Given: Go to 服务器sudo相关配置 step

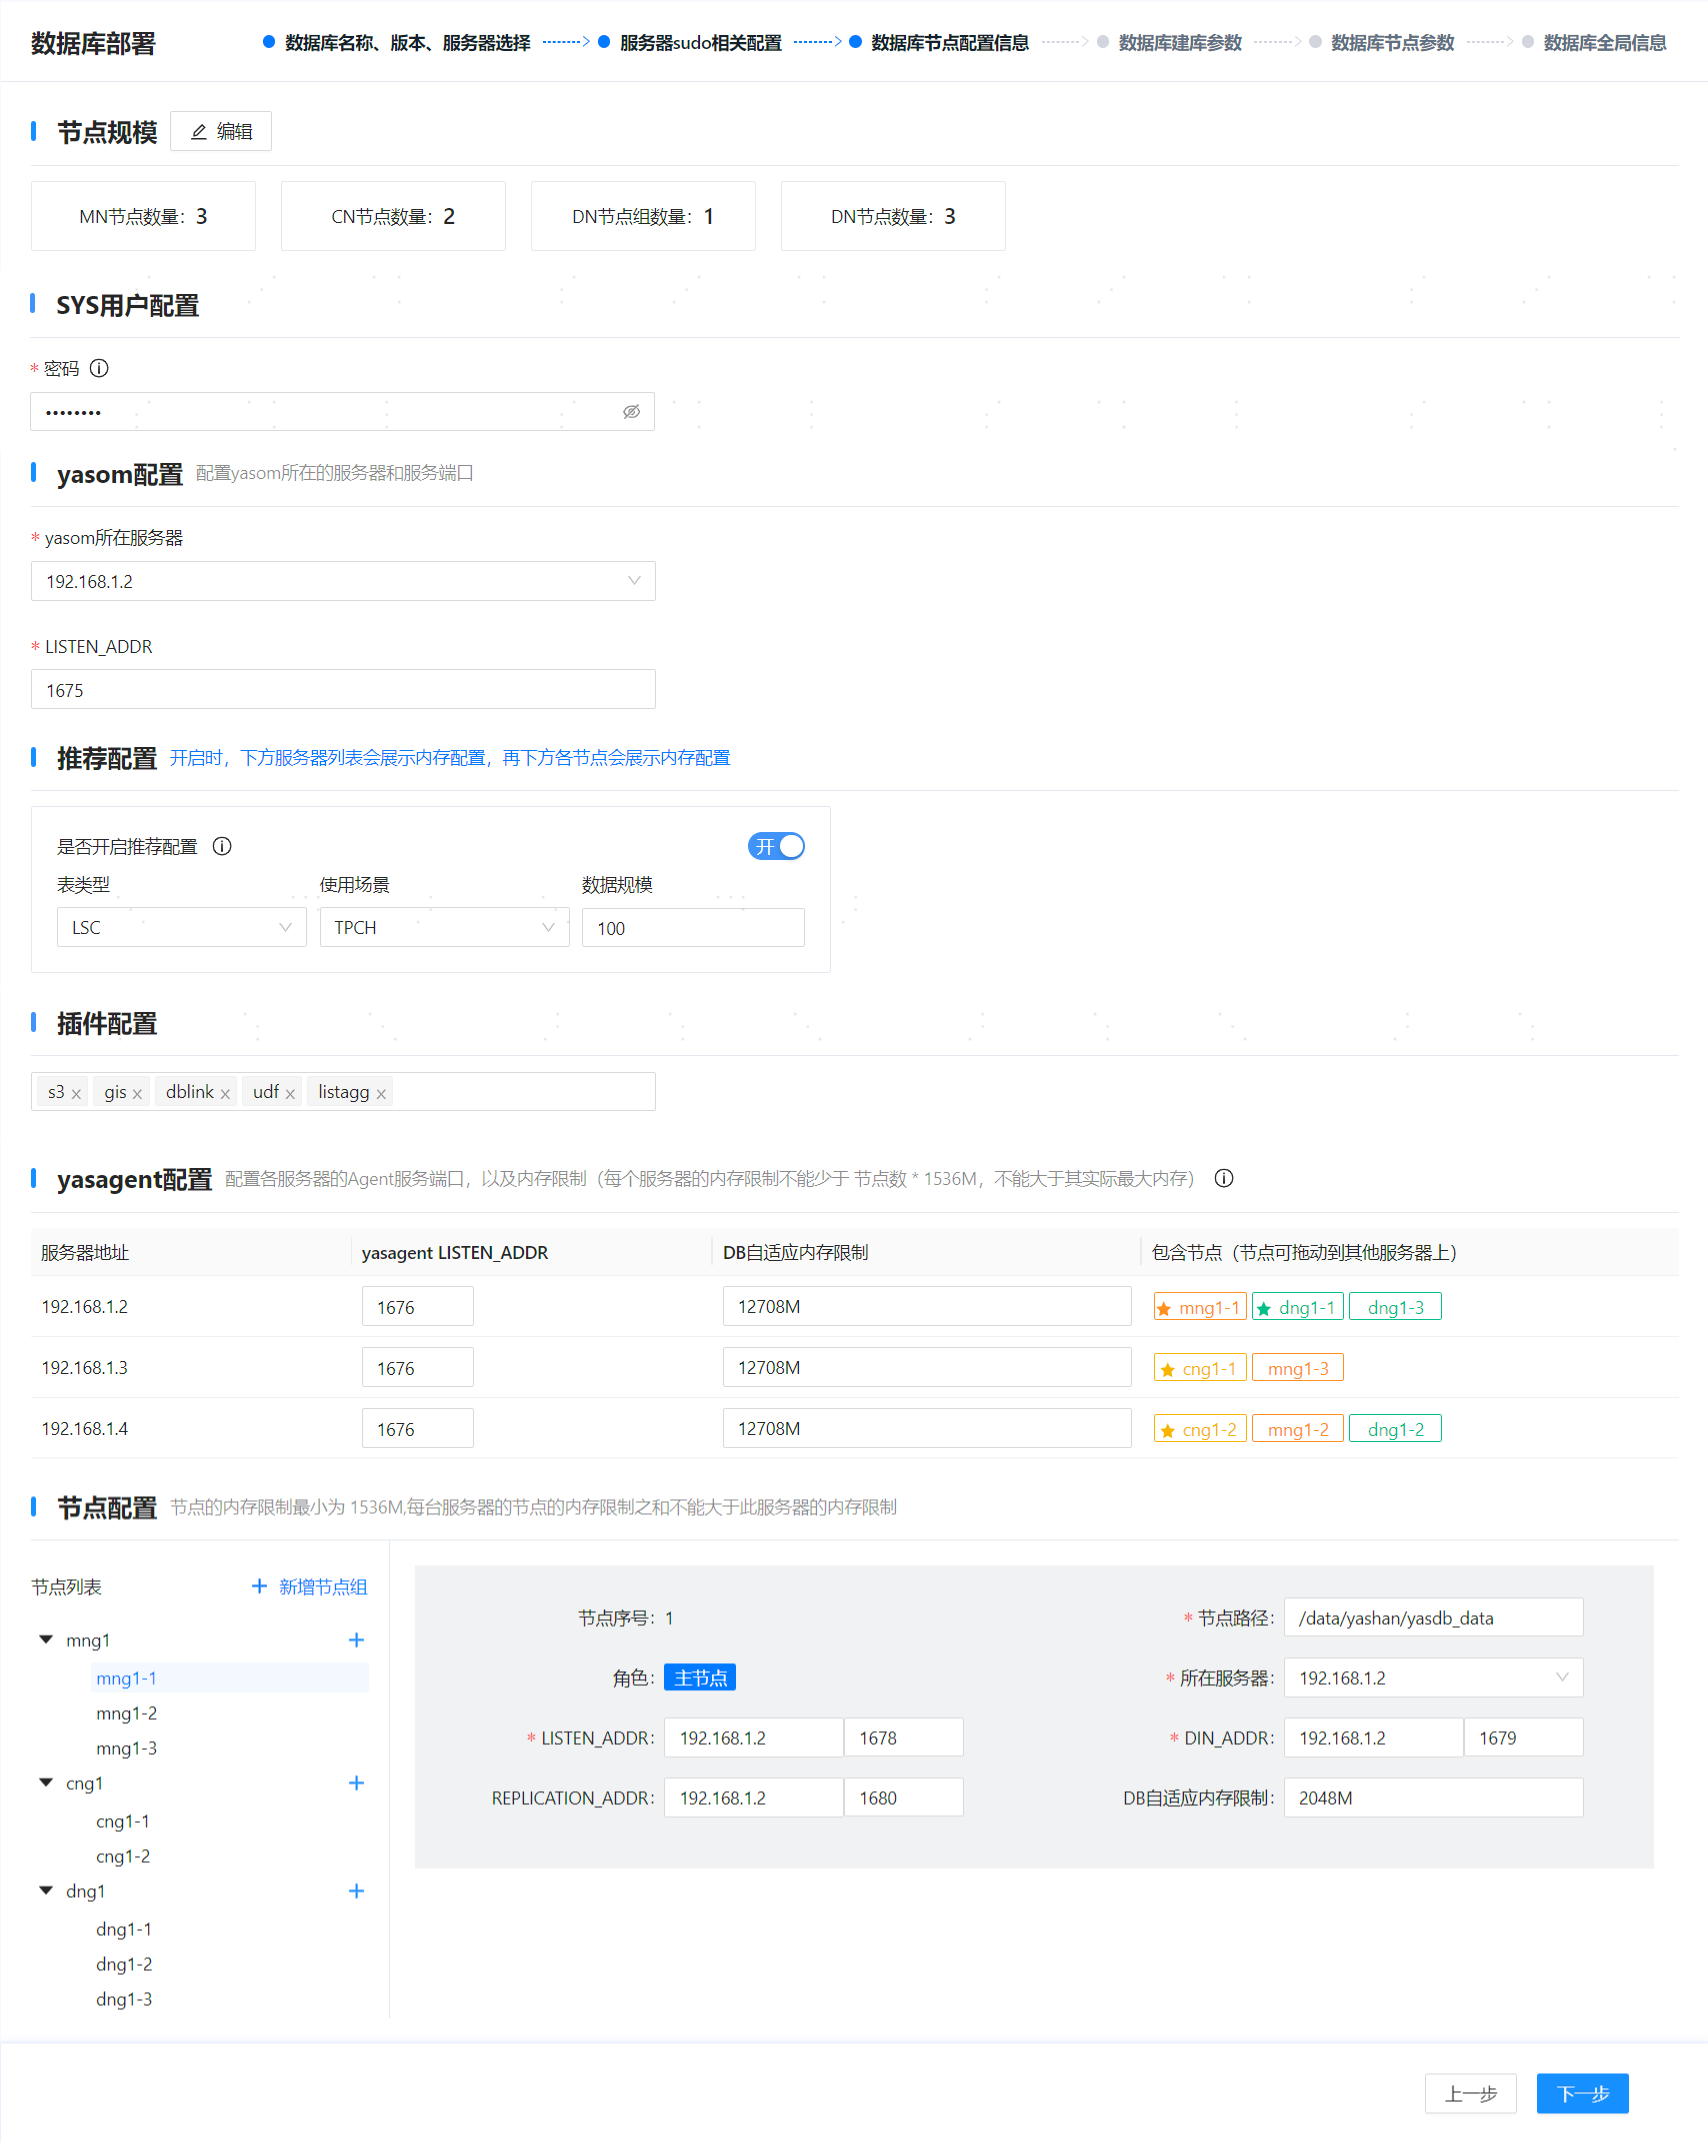Looking at the screenshot, I should pyautogui.click(x=699, y=43).
